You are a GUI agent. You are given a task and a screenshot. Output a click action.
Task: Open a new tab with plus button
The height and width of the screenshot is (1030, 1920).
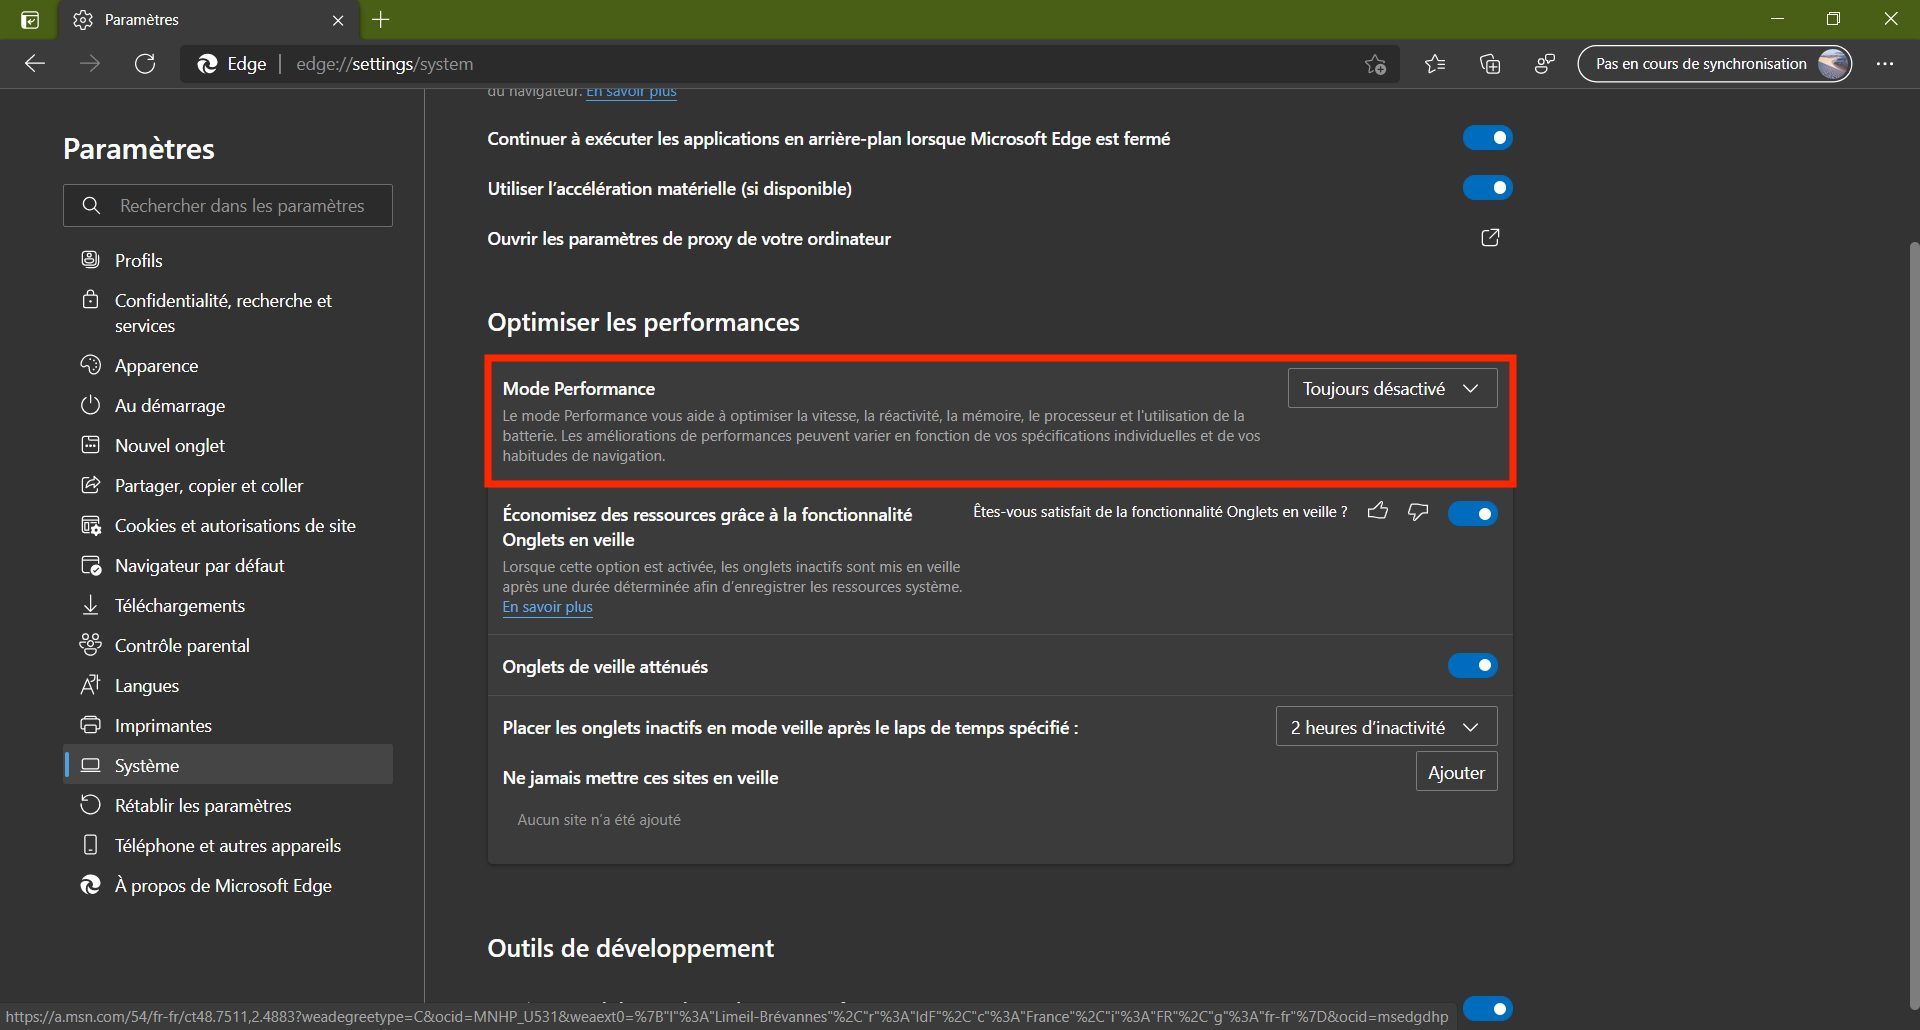[x=381, y=20]
